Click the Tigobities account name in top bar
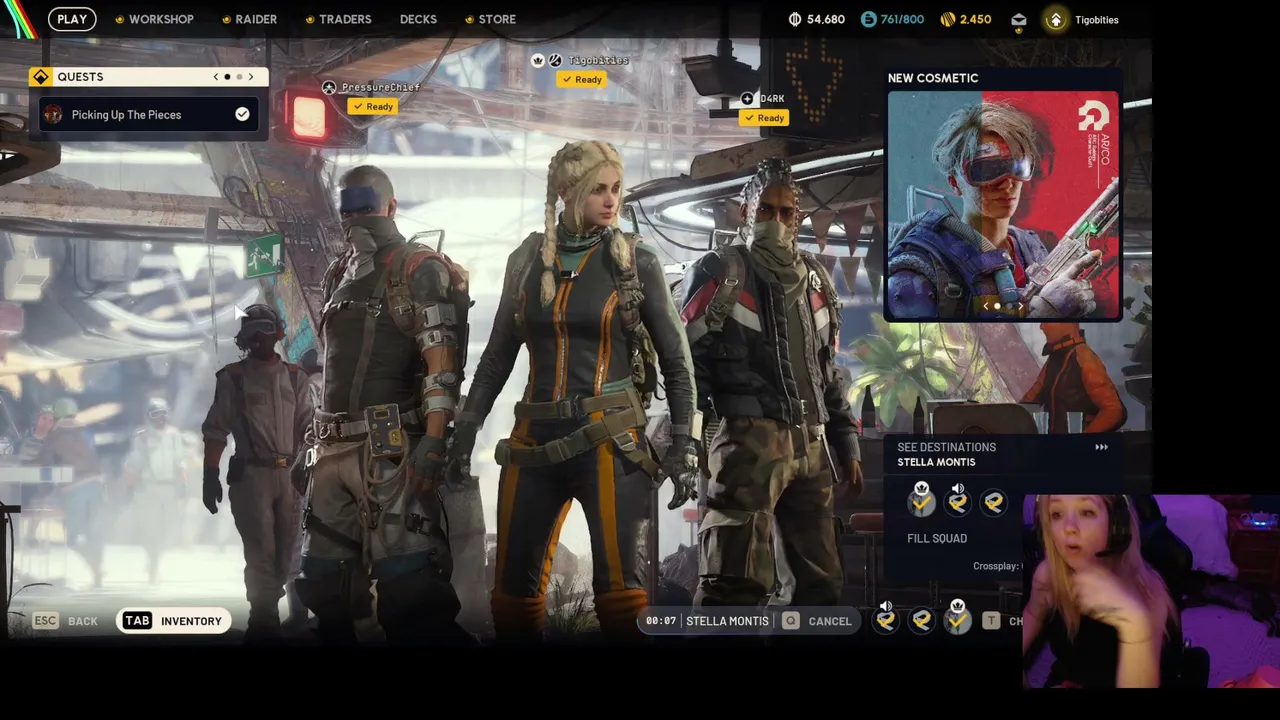The width and height of the screenshot is (1280, 720). (1097, 20)
